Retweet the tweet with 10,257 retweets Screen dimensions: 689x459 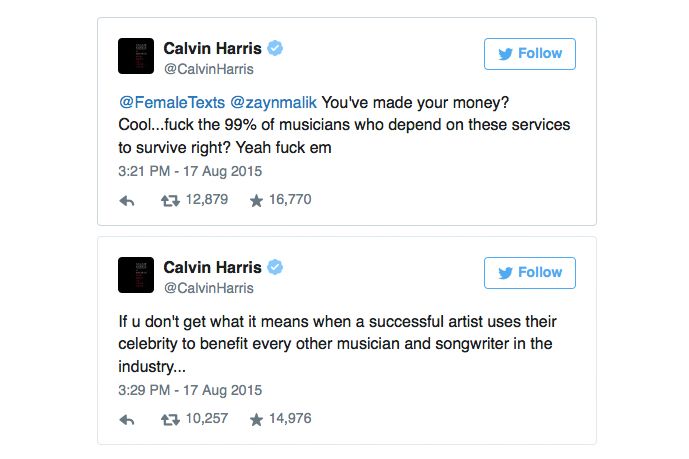click(x=170, y=420)
